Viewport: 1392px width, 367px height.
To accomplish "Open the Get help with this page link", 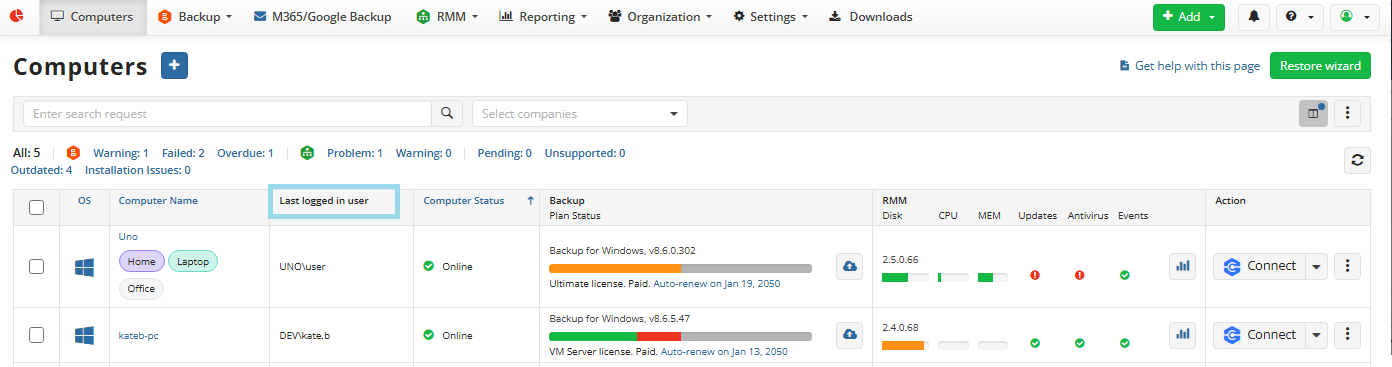I will [1189, 66].
